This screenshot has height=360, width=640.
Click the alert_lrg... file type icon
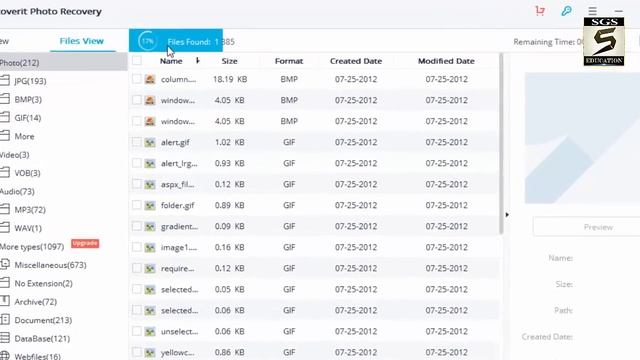point(150,163)
